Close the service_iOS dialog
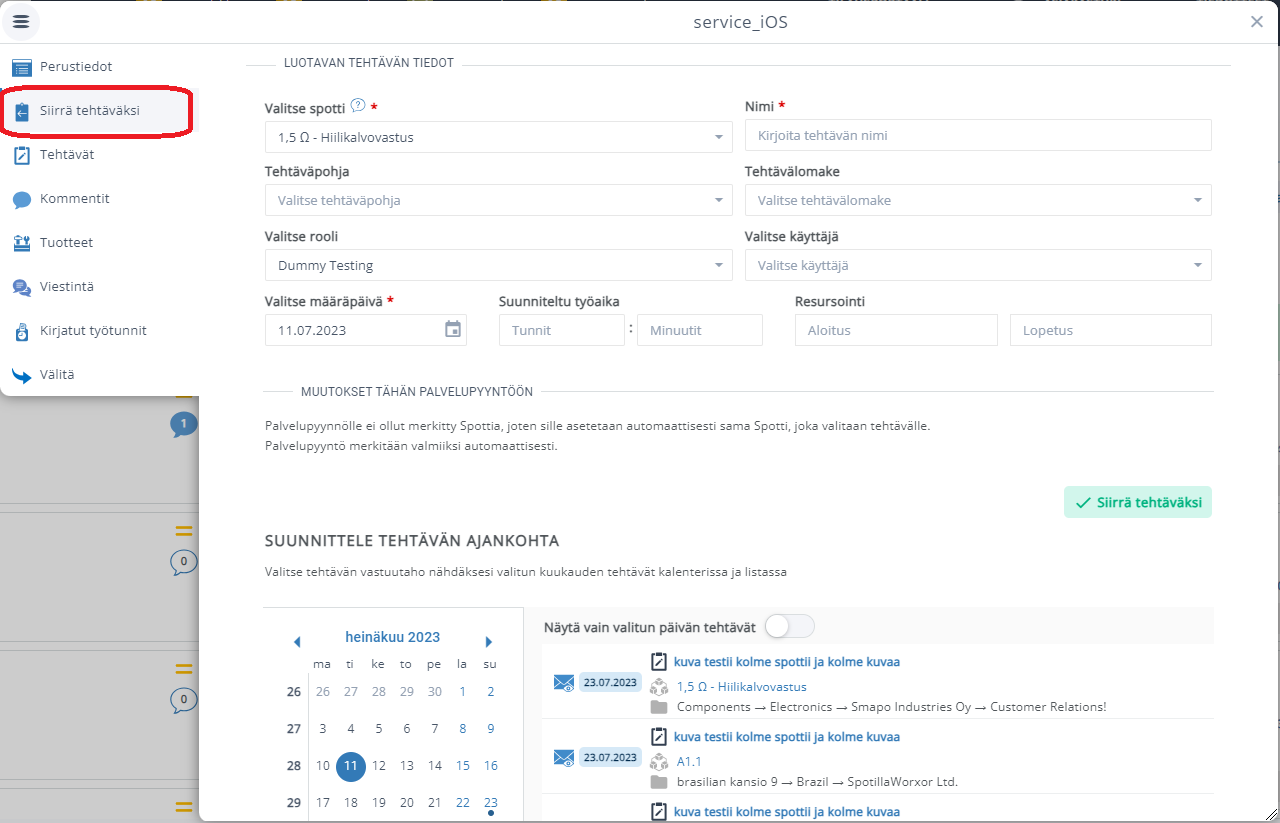Screen dimensions: 1280x823 [1257, 22]
